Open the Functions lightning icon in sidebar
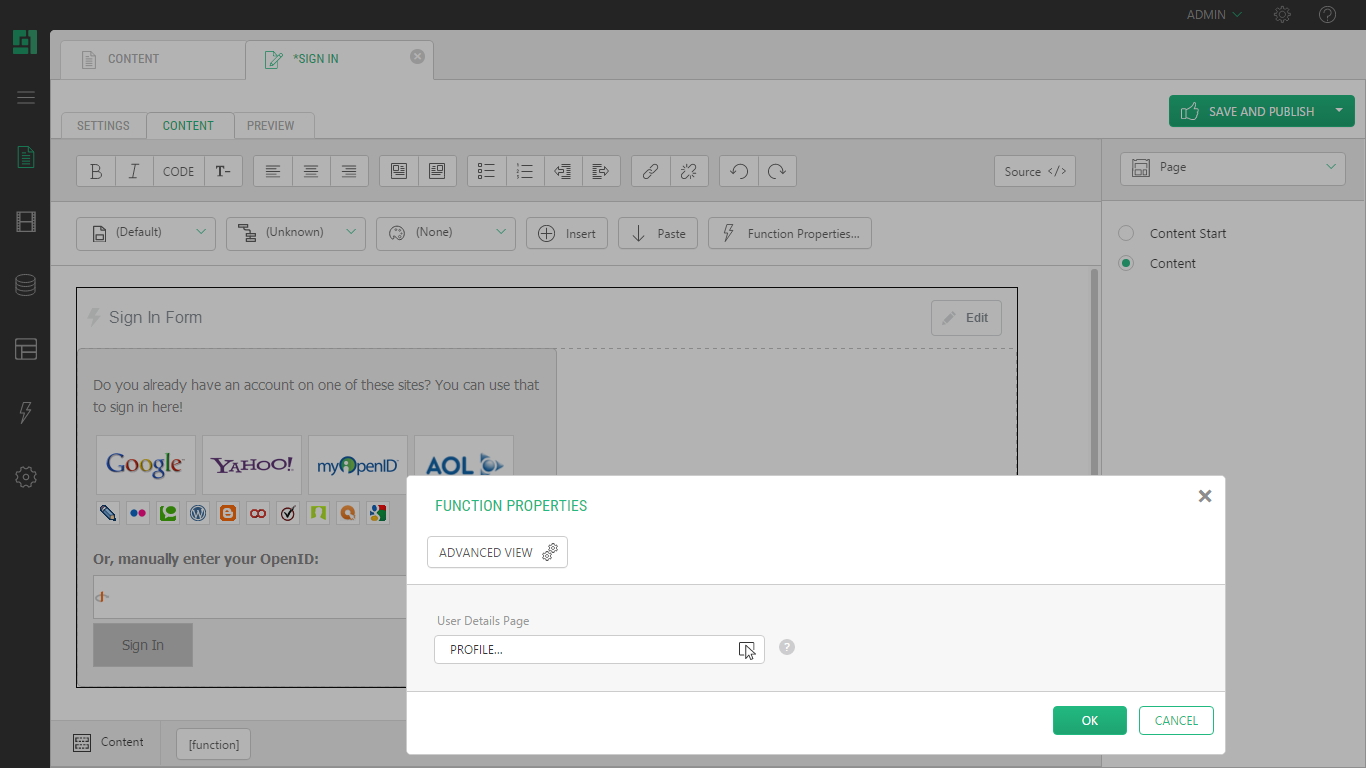Screen dimensions: 1366x768 26,412
